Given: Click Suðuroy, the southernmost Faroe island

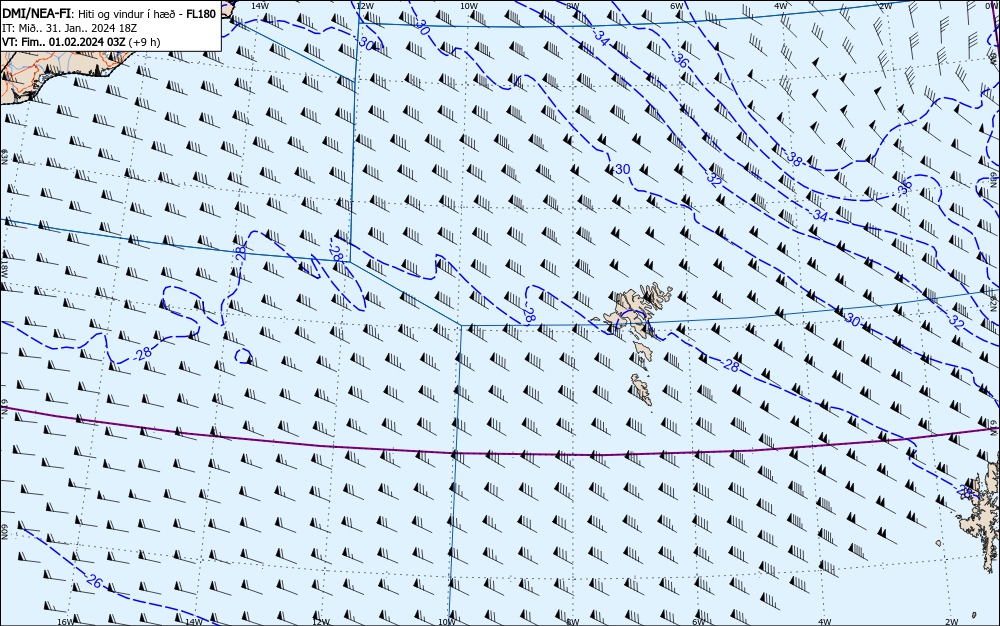Looking at the screenshot, I should pyautogui.click(x=642, y=389).
